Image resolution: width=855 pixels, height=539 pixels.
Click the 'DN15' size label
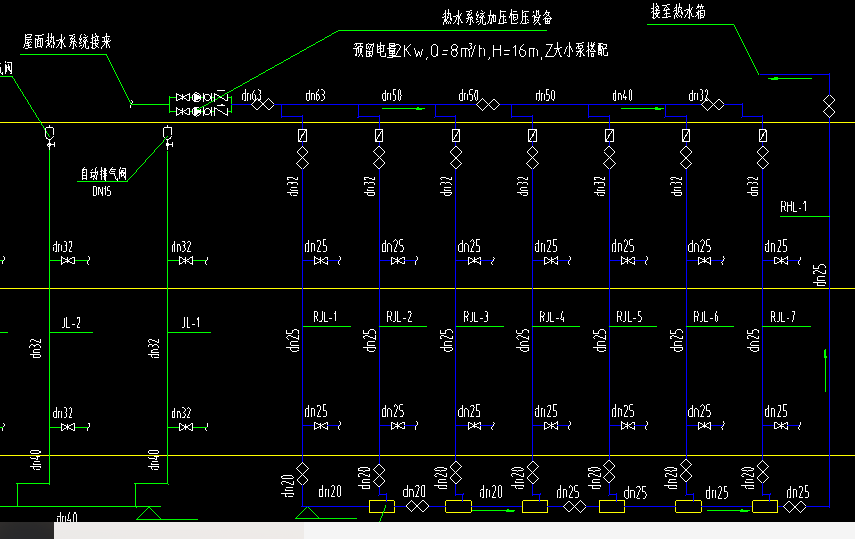[x=102, y=191]
